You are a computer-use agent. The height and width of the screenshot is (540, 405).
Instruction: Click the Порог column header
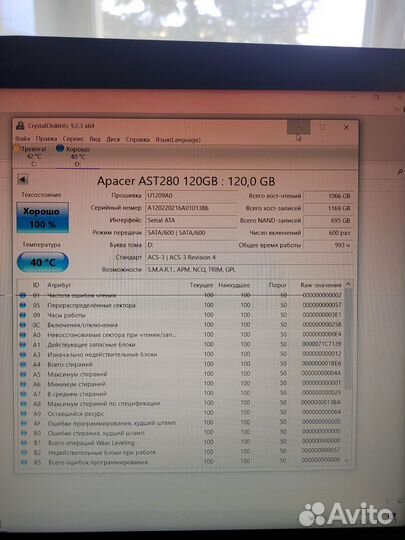tap(278, 285)
